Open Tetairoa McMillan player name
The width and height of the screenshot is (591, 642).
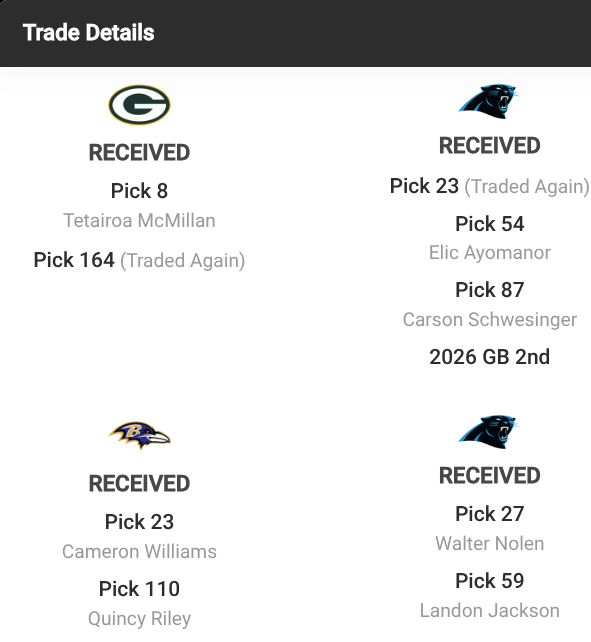click(x=139, y=221)
